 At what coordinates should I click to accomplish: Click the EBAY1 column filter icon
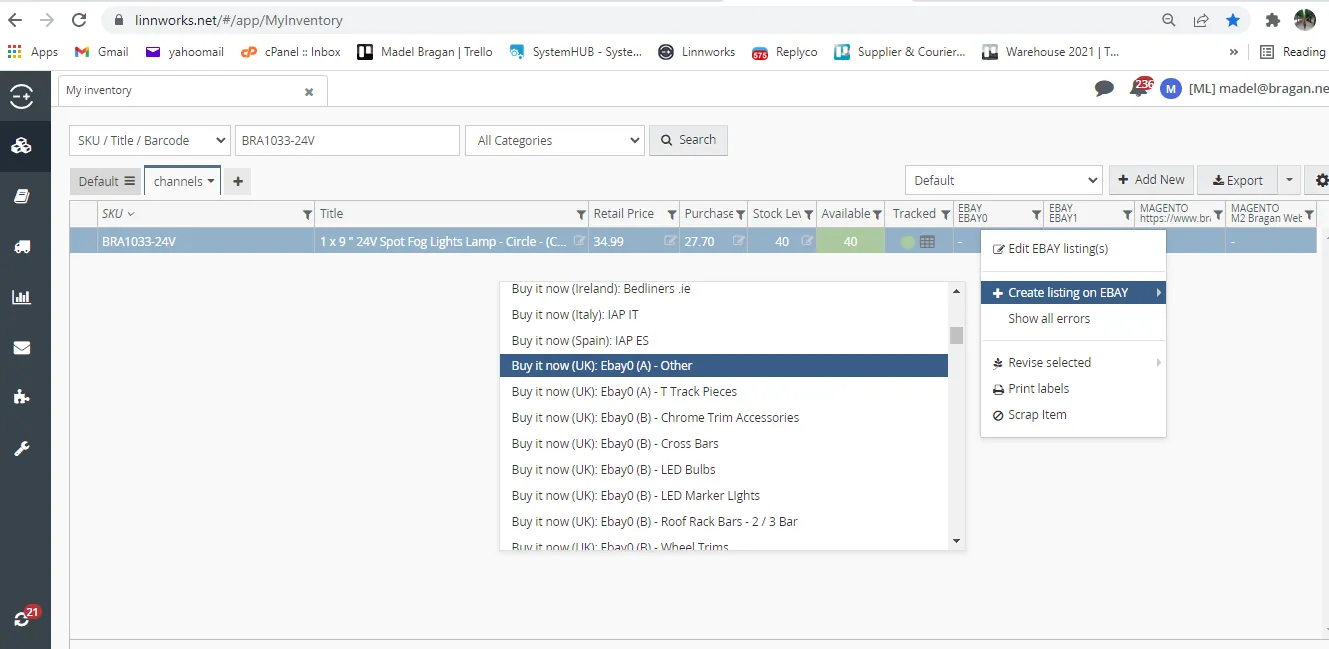[x=1127, y=214]
